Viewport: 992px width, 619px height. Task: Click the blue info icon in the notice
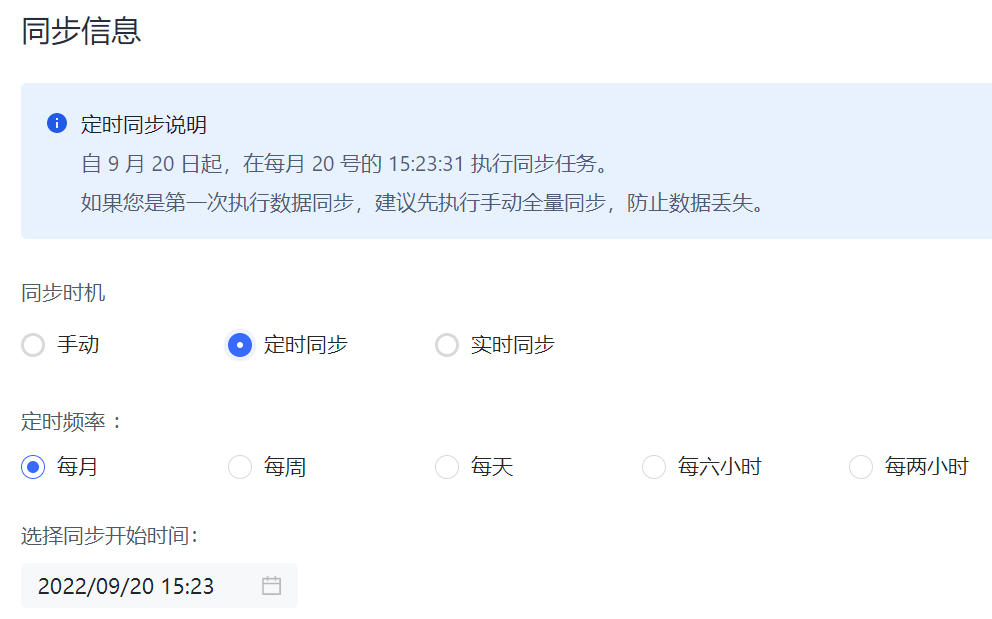(57, 124)
